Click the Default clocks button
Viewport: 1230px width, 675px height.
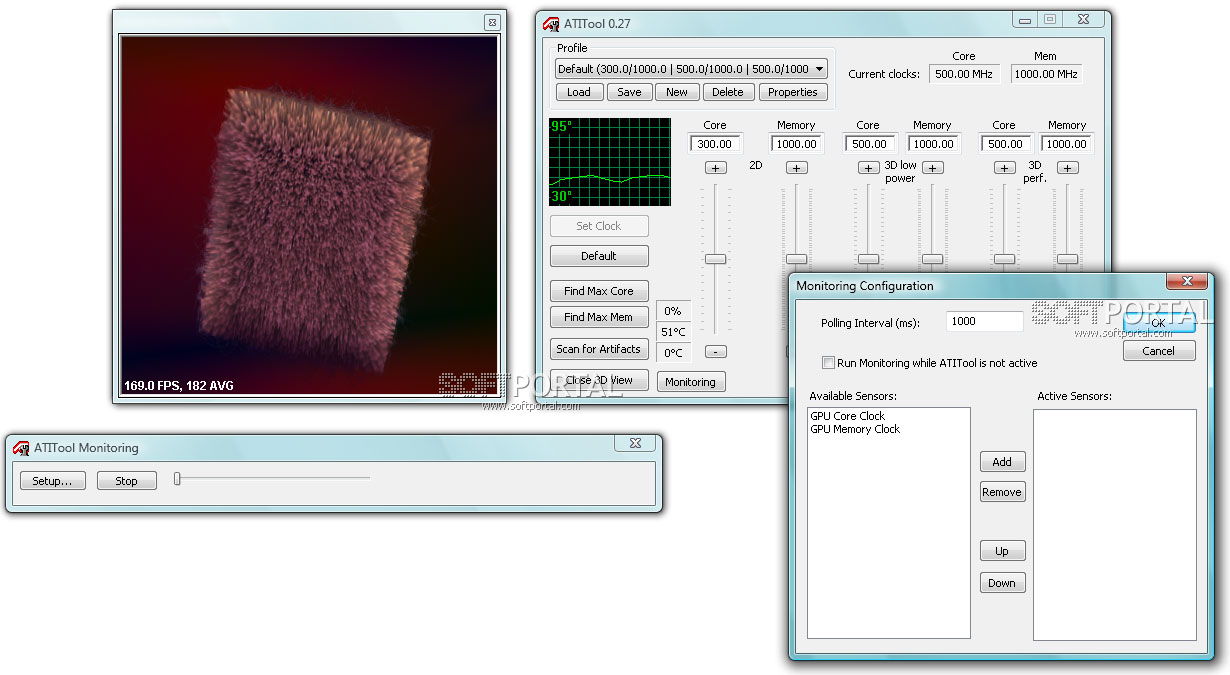click(599, 256)
